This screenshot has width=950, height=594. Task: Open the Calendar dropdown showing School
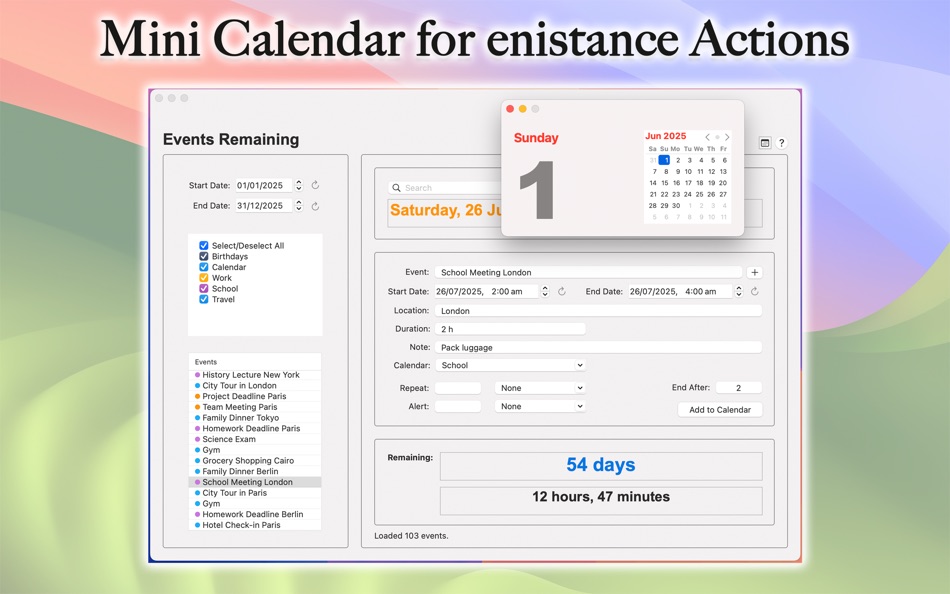[x=511, y=365]
